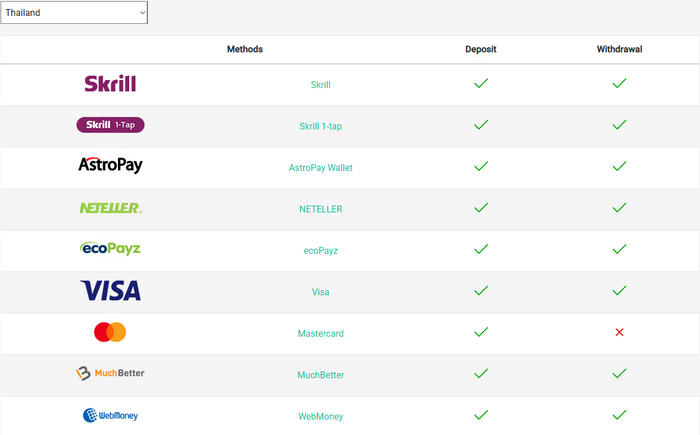Click the NETELLER logo
Screen dimensions: 700x435
[110, 208]
